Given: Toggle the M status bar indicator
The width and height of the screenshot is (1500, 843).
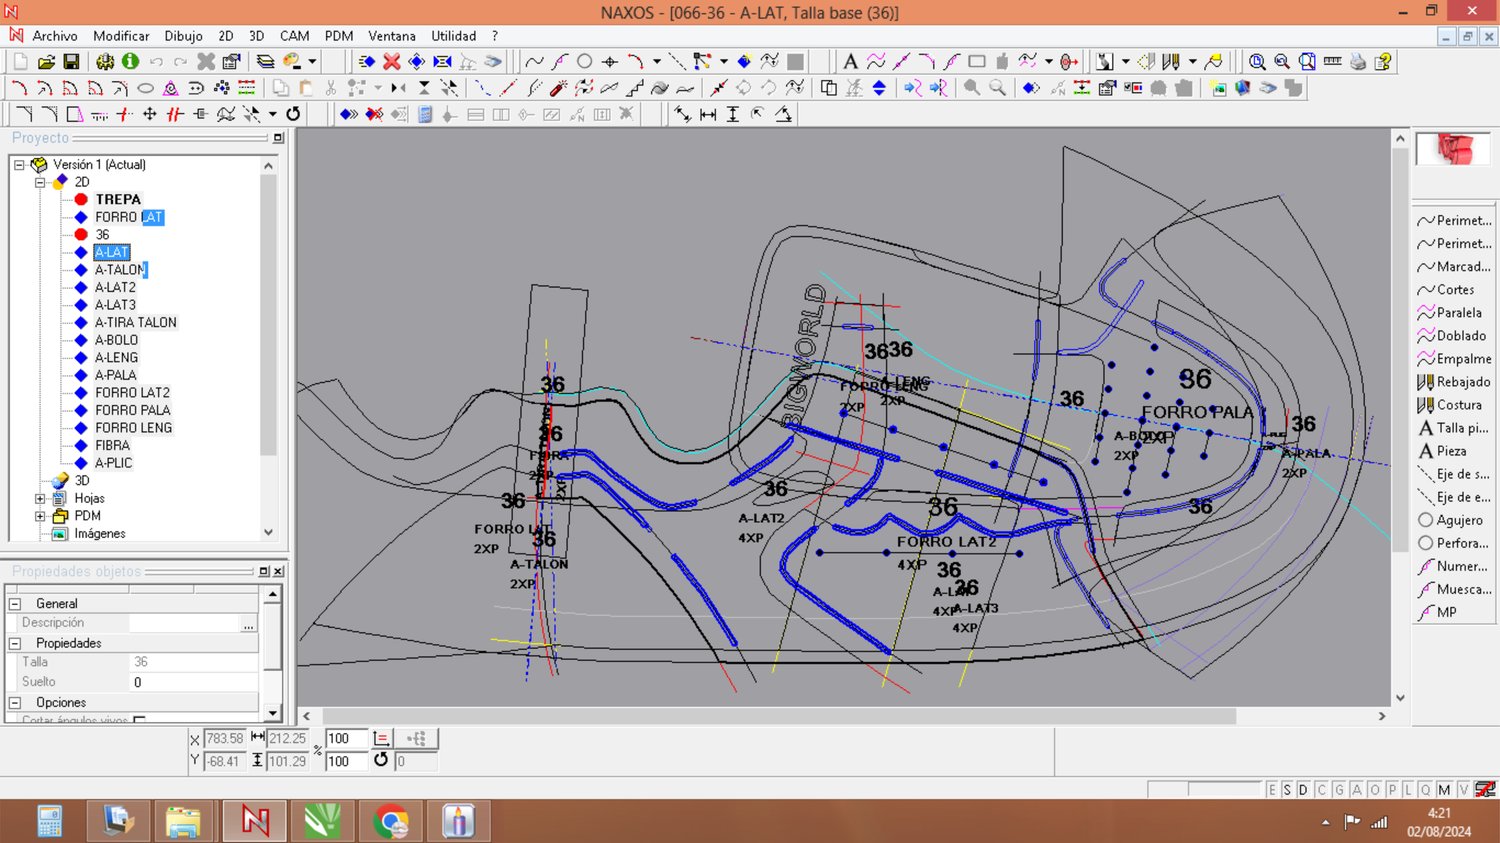Looking at the screenshot, I should pyautogui.click(x=1444, y=790).
